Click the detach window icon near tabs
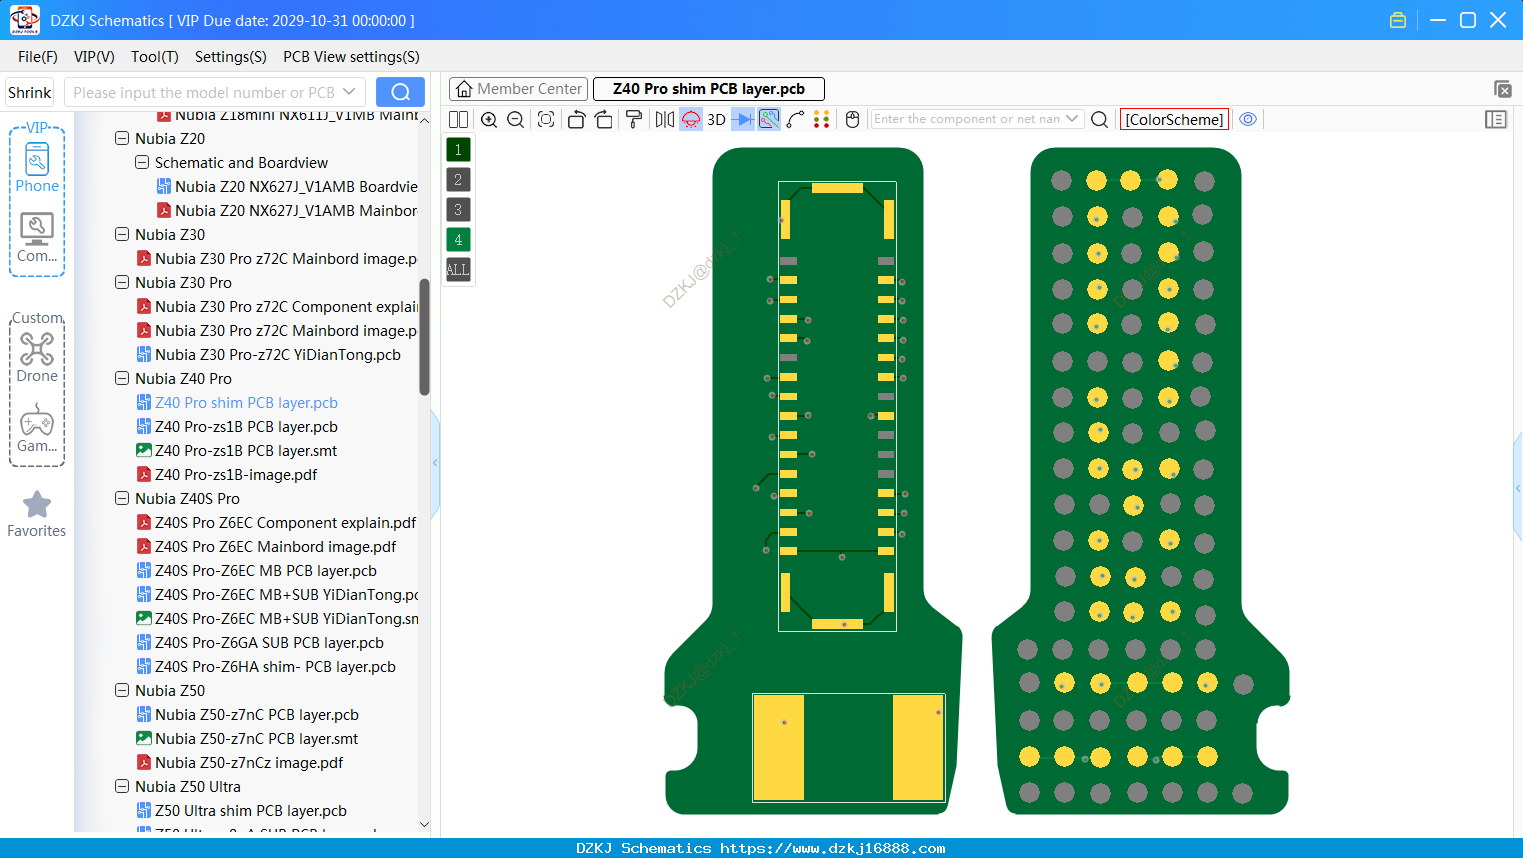Screen dimensions: 1523x858 [1502, 89]
